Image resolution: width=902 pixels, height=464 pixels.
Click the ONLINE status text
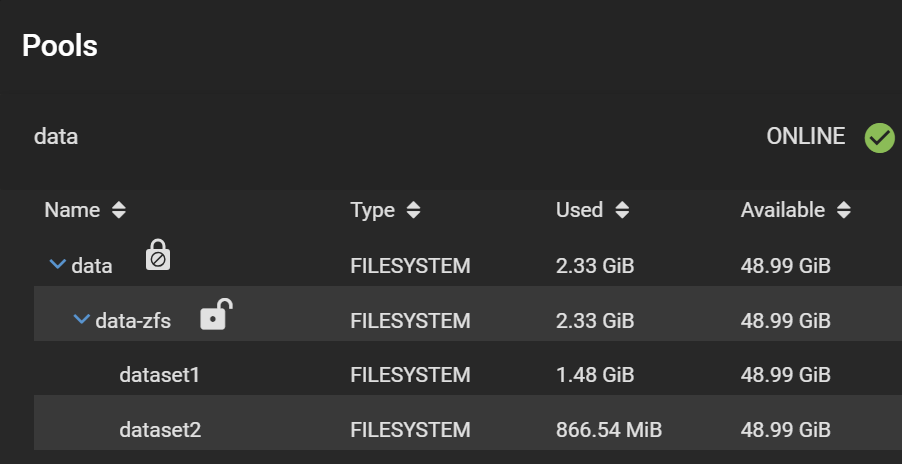tap(805, 136)
